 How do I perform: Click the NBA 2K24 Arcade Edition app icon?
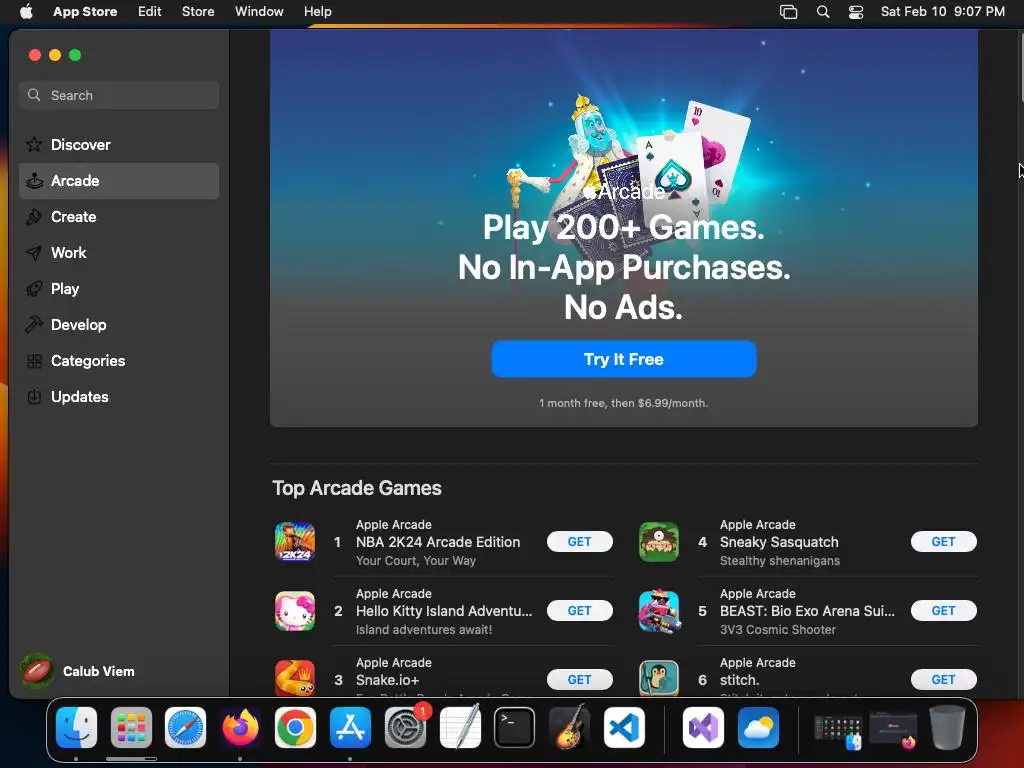(x=295, y=542)
